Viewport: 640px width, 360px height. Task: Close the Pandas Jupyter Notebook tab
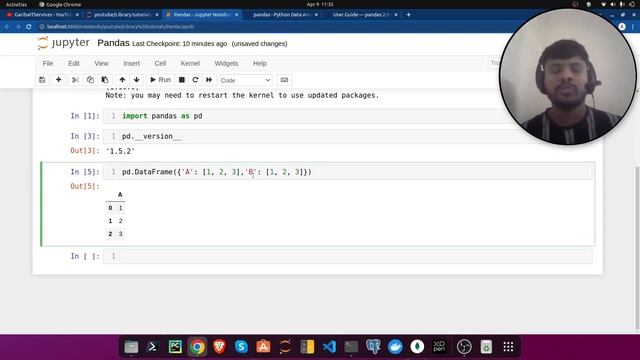[x=236, y=15]
